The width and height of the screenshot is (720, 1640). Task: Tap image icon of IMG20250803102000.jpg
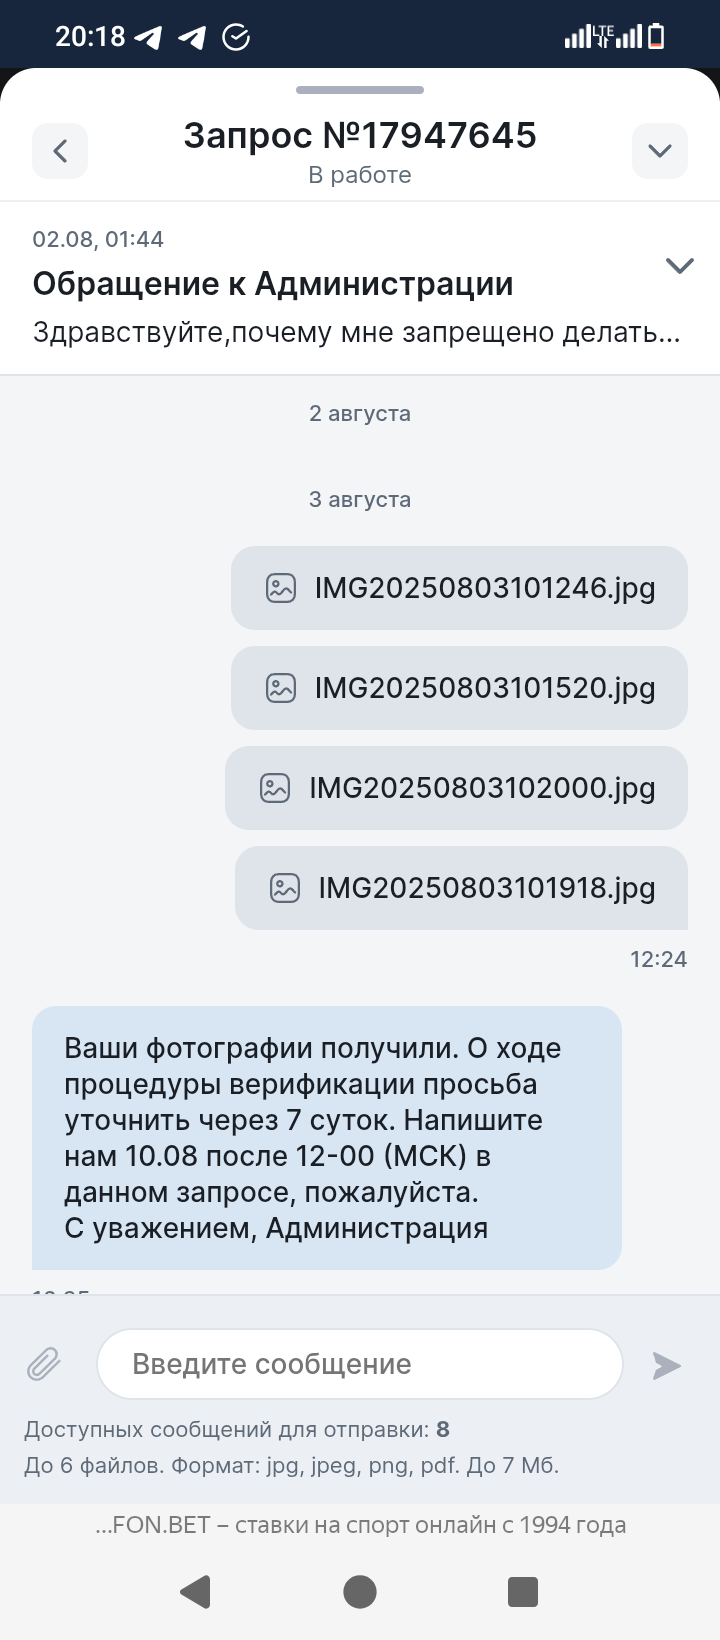tap(274, 788)
